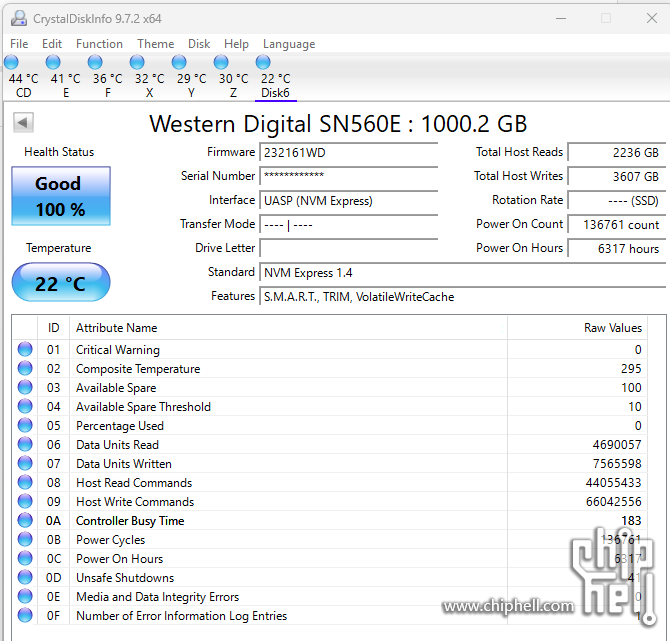The width and height of the screenshot is (670, 641).
Task: Click the Features field with S.M.A.R.T., TRIM
Action: click(x=463, y=297)
